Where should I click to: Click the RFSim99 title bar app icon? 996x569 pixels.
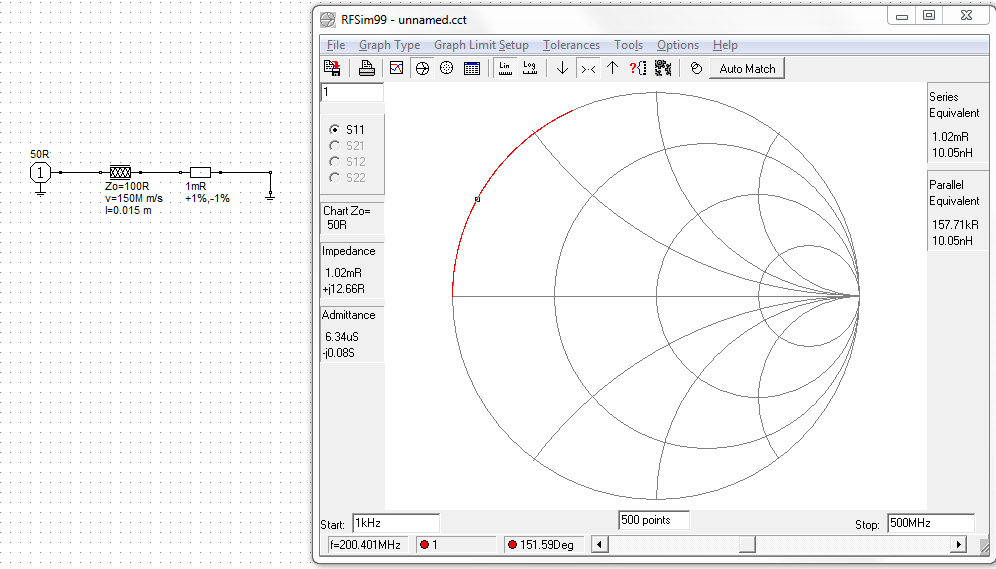pyautogui.click(x=327, y=19)
